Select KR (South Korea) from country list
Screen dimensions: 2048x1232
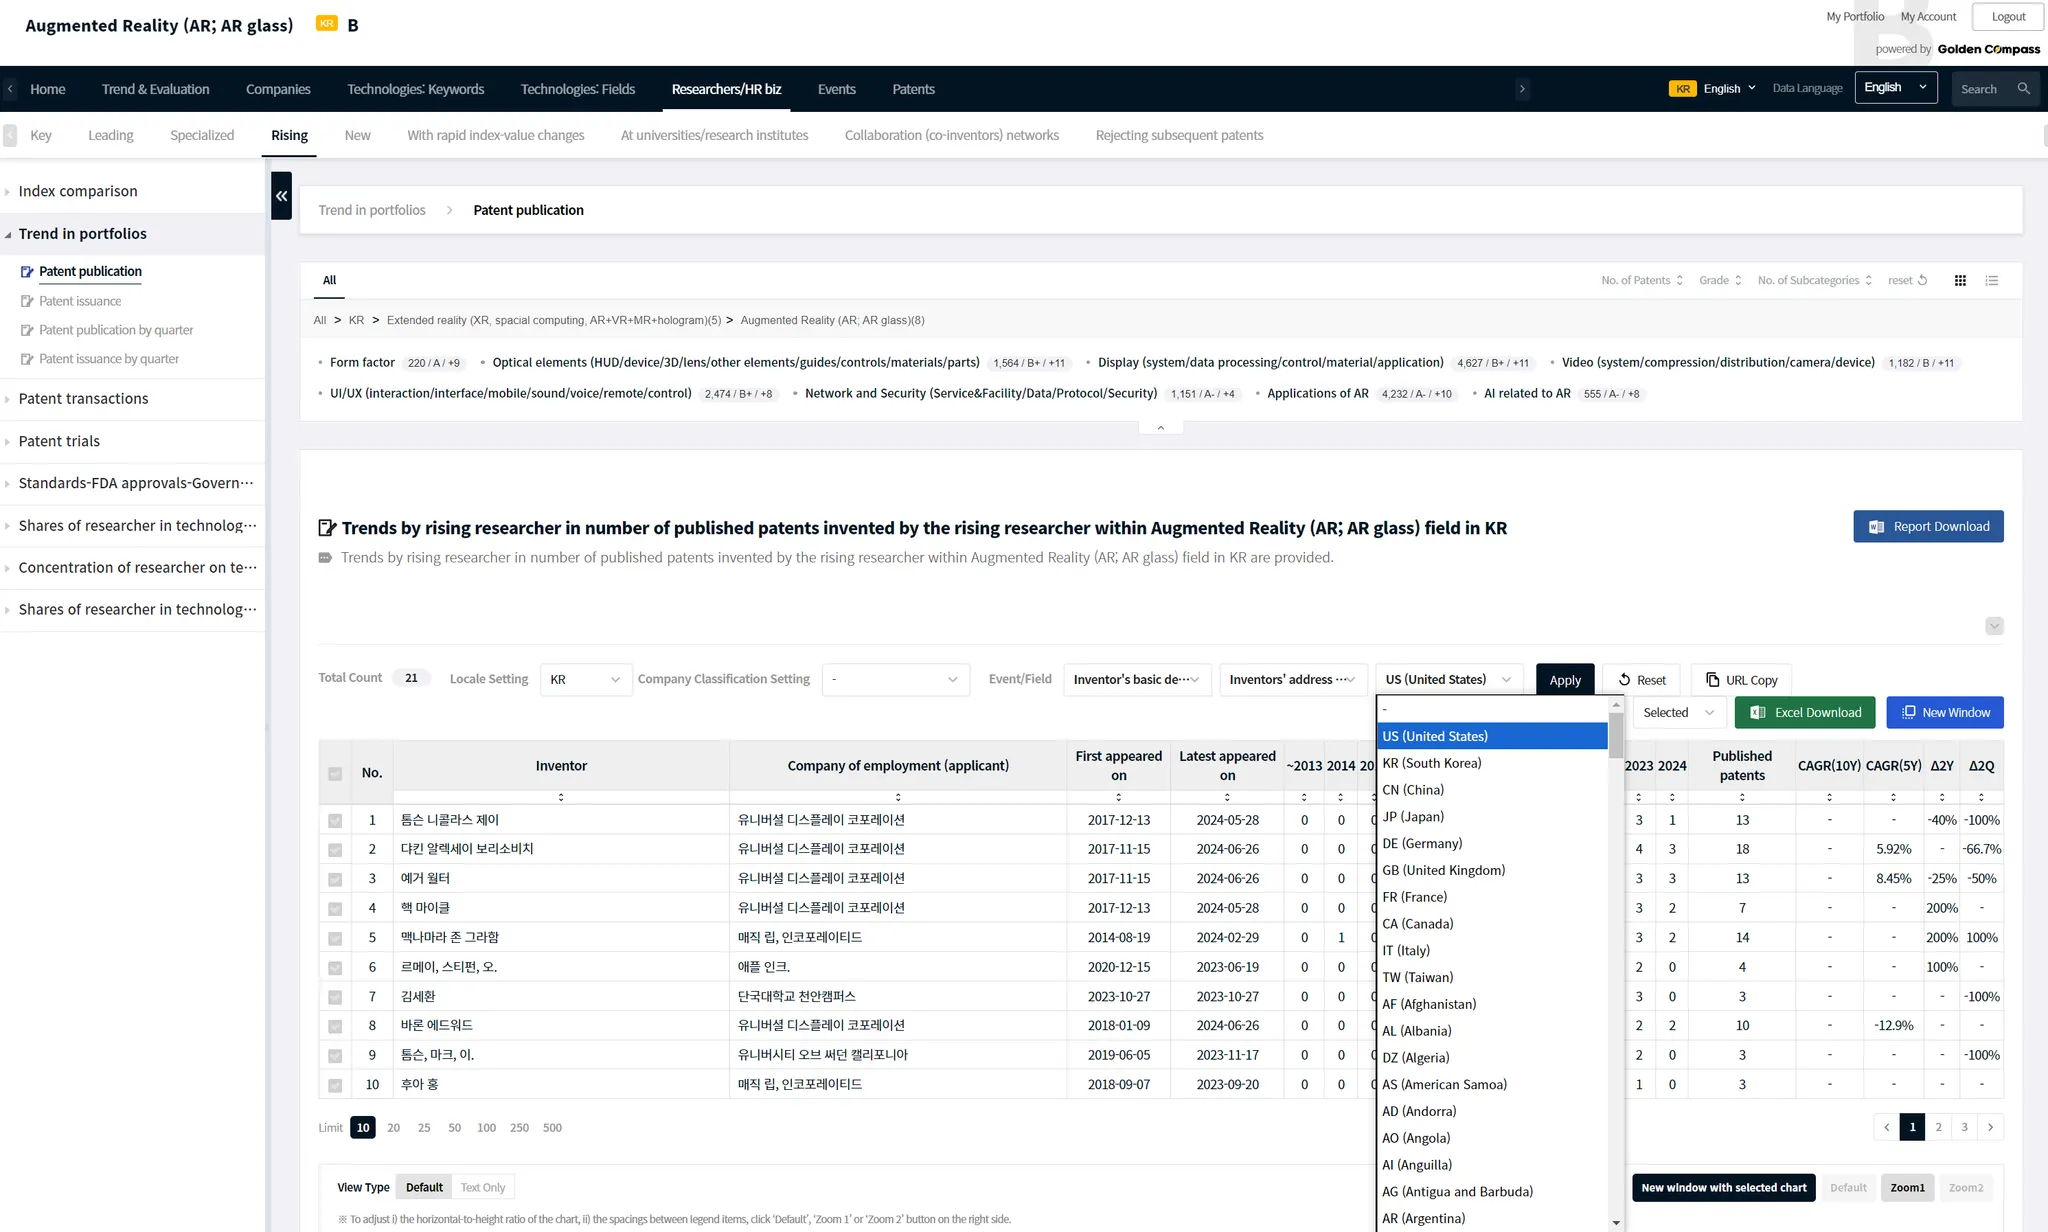click(x=1432, y=763)
